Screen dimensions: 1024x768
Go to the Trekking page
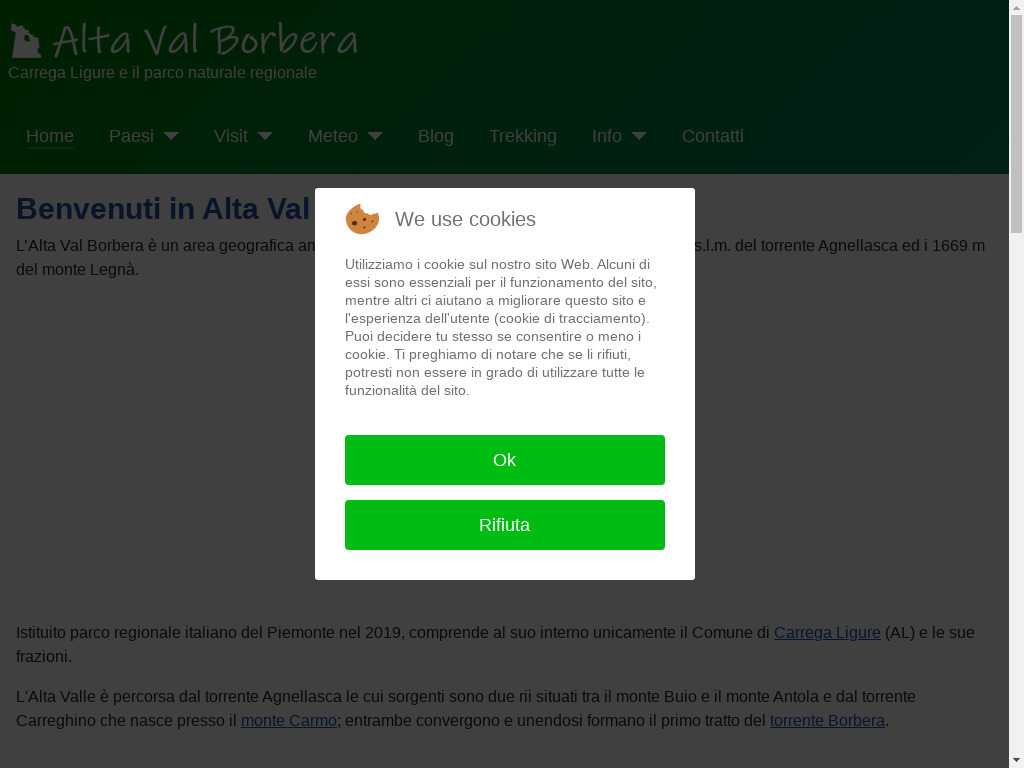pos(523,136)
